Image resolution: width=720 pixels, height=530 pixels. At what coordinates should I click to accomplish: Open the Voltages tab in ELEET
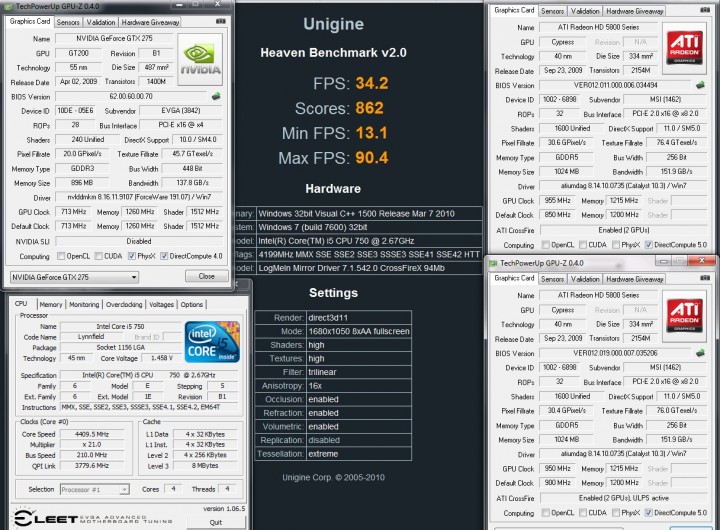pos(161,304)
